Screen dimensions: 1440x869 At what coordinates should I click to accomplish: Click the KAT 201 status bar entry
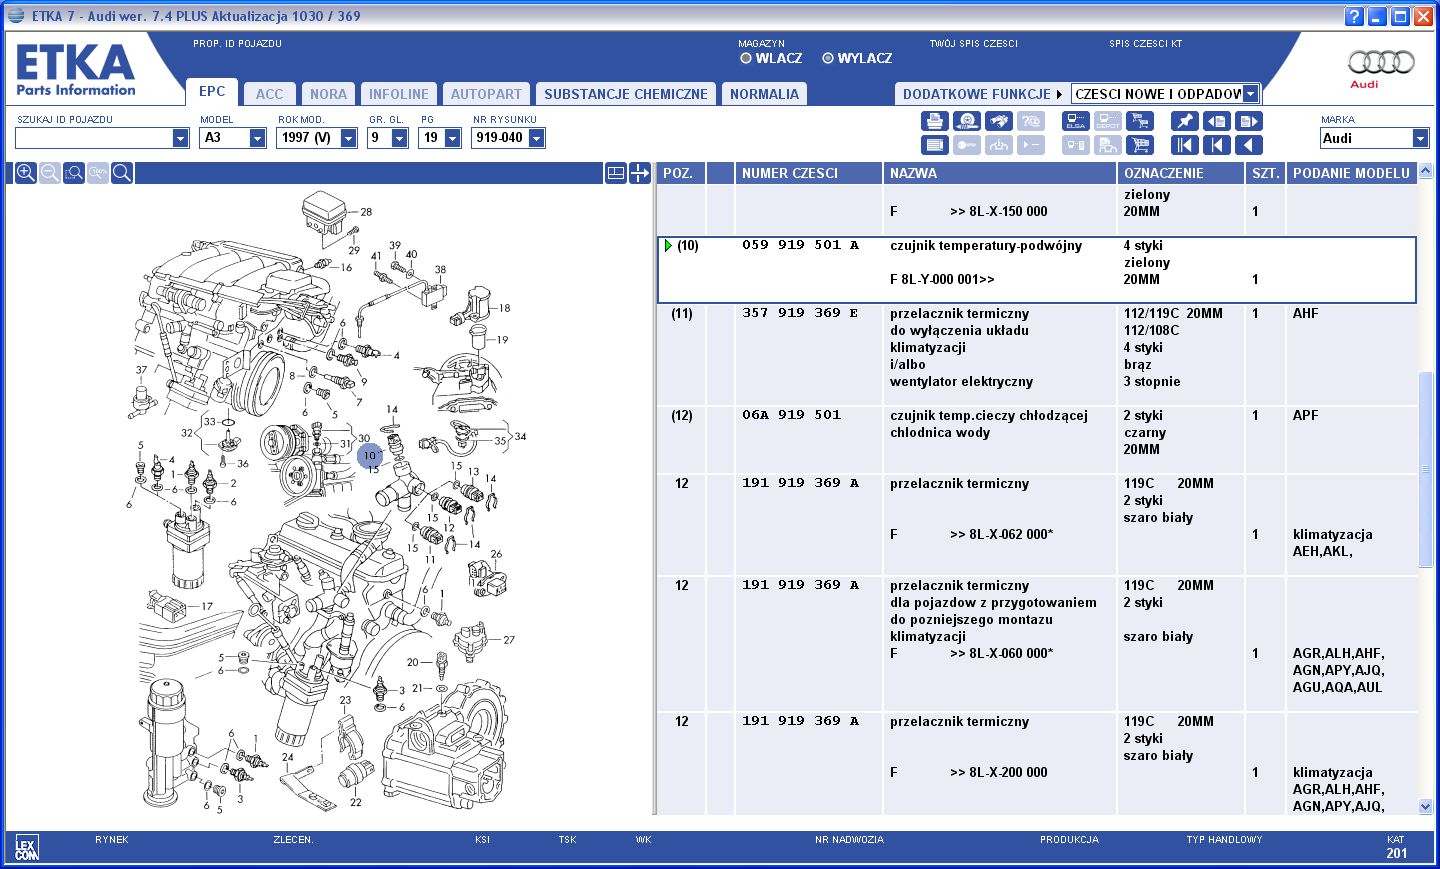1396,847
